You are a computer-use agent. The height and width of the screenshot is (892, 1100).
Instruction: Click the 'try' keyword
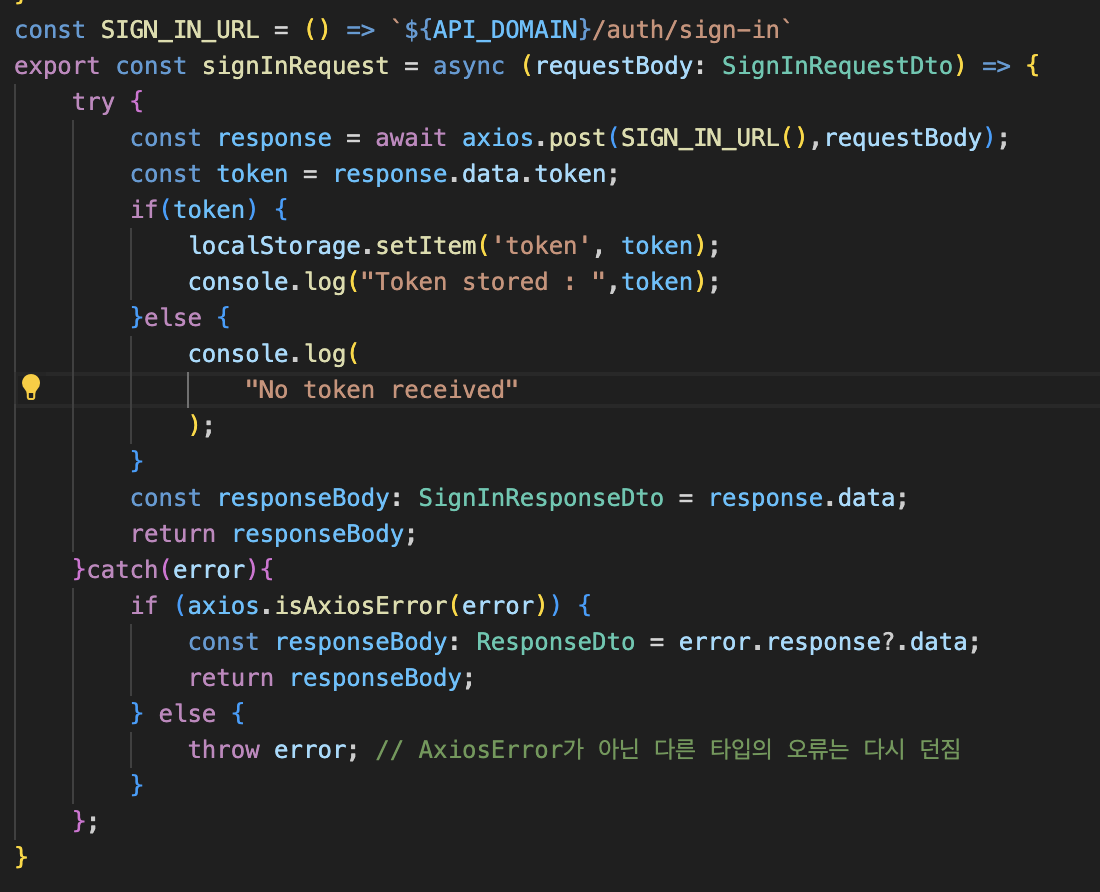pyautogui.click(x=93, y=102)
